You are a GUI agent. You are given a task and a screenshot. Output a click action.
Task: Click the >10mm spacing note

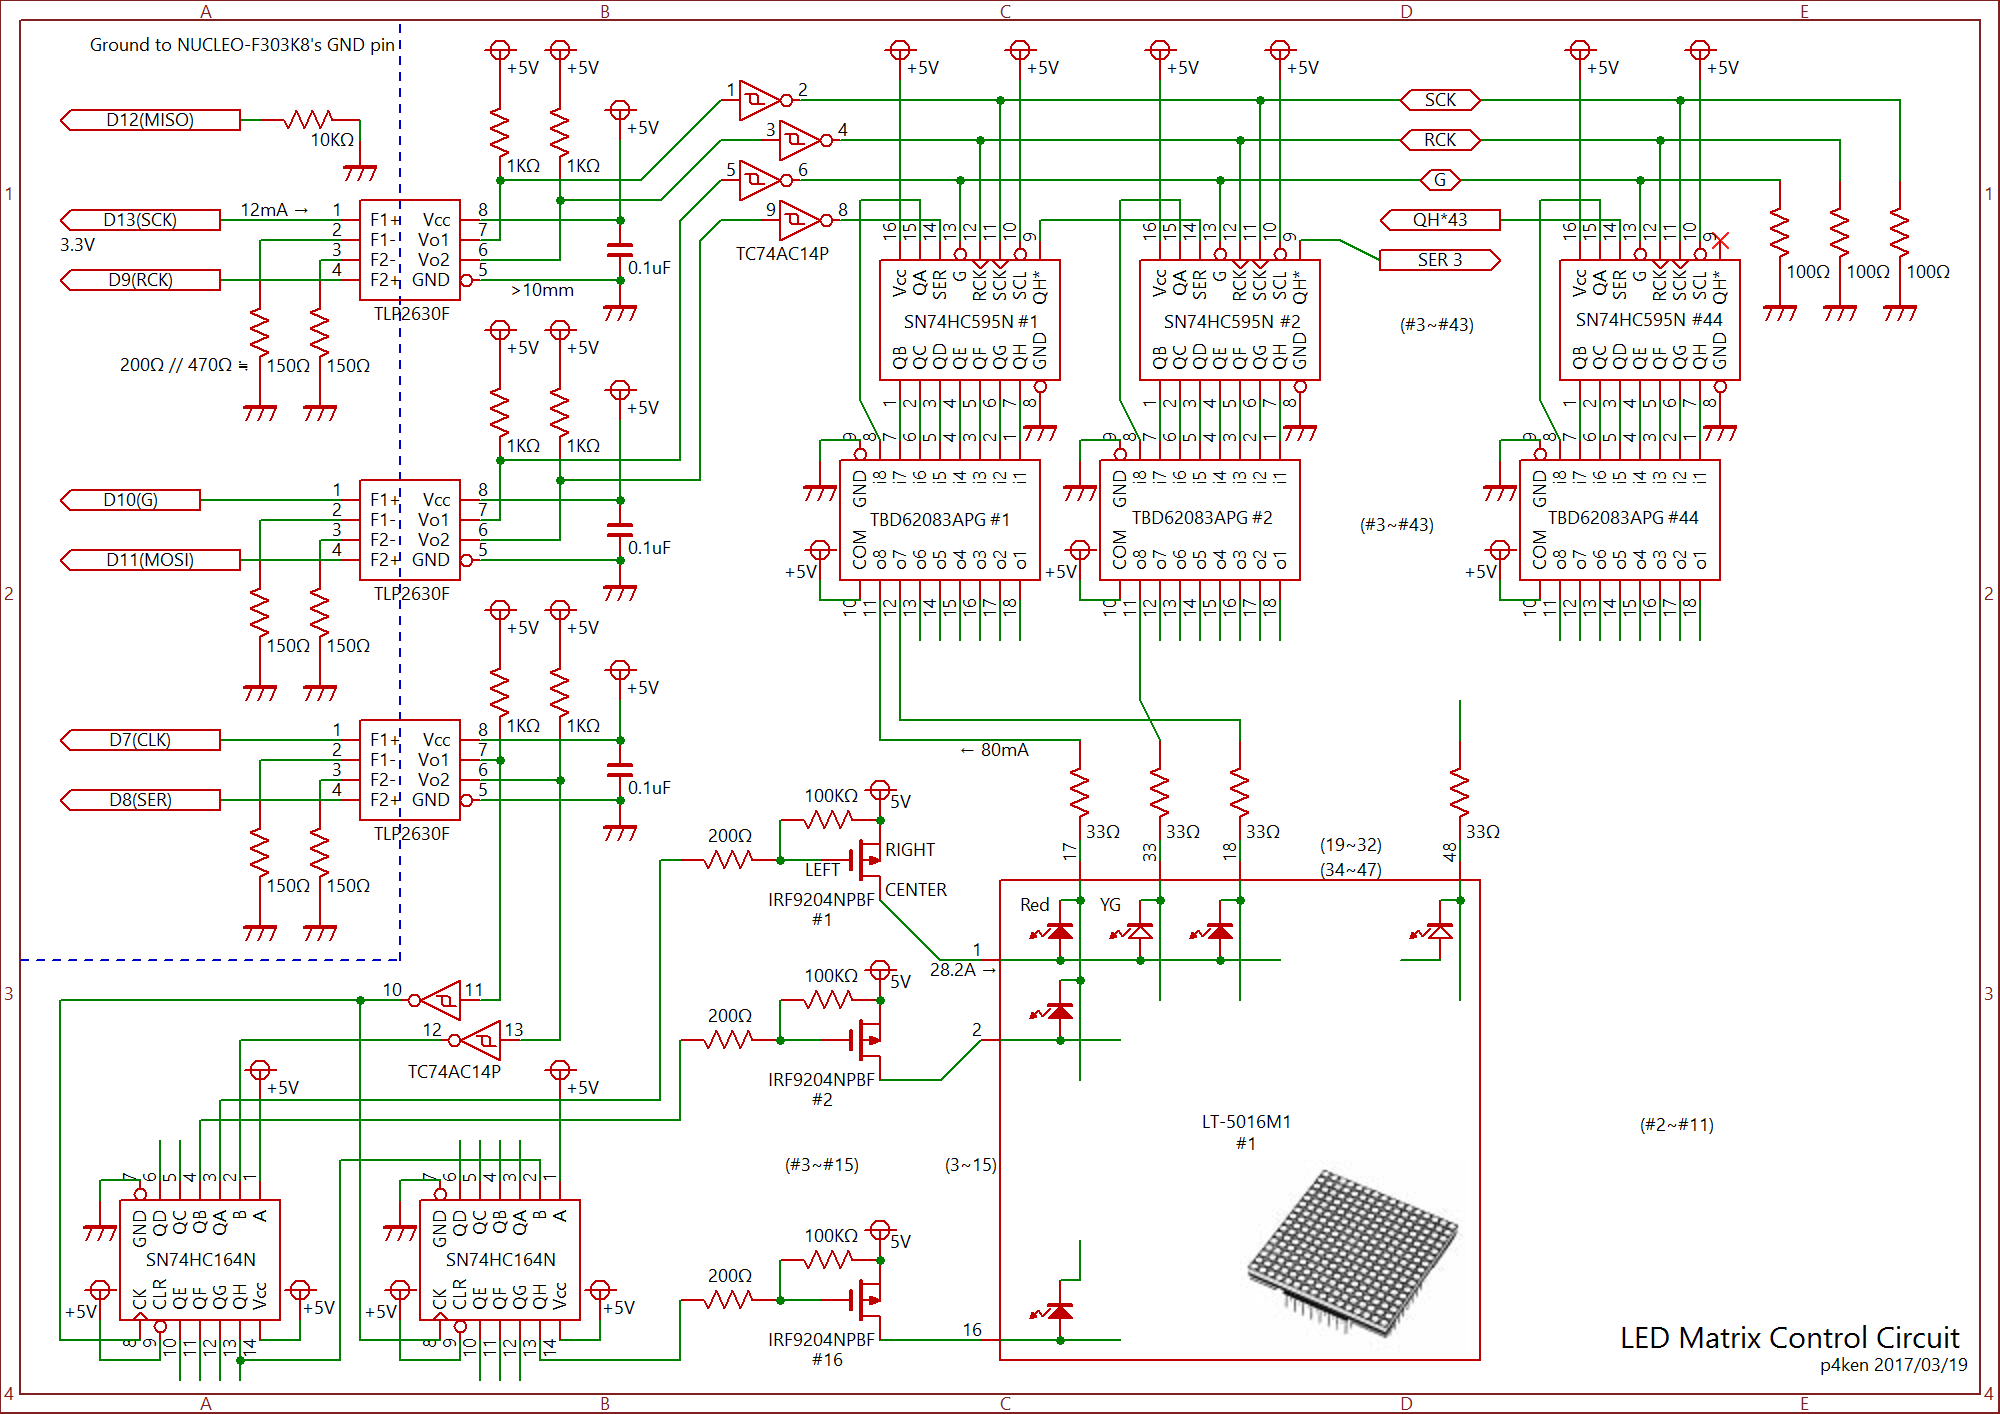point(542,290)
